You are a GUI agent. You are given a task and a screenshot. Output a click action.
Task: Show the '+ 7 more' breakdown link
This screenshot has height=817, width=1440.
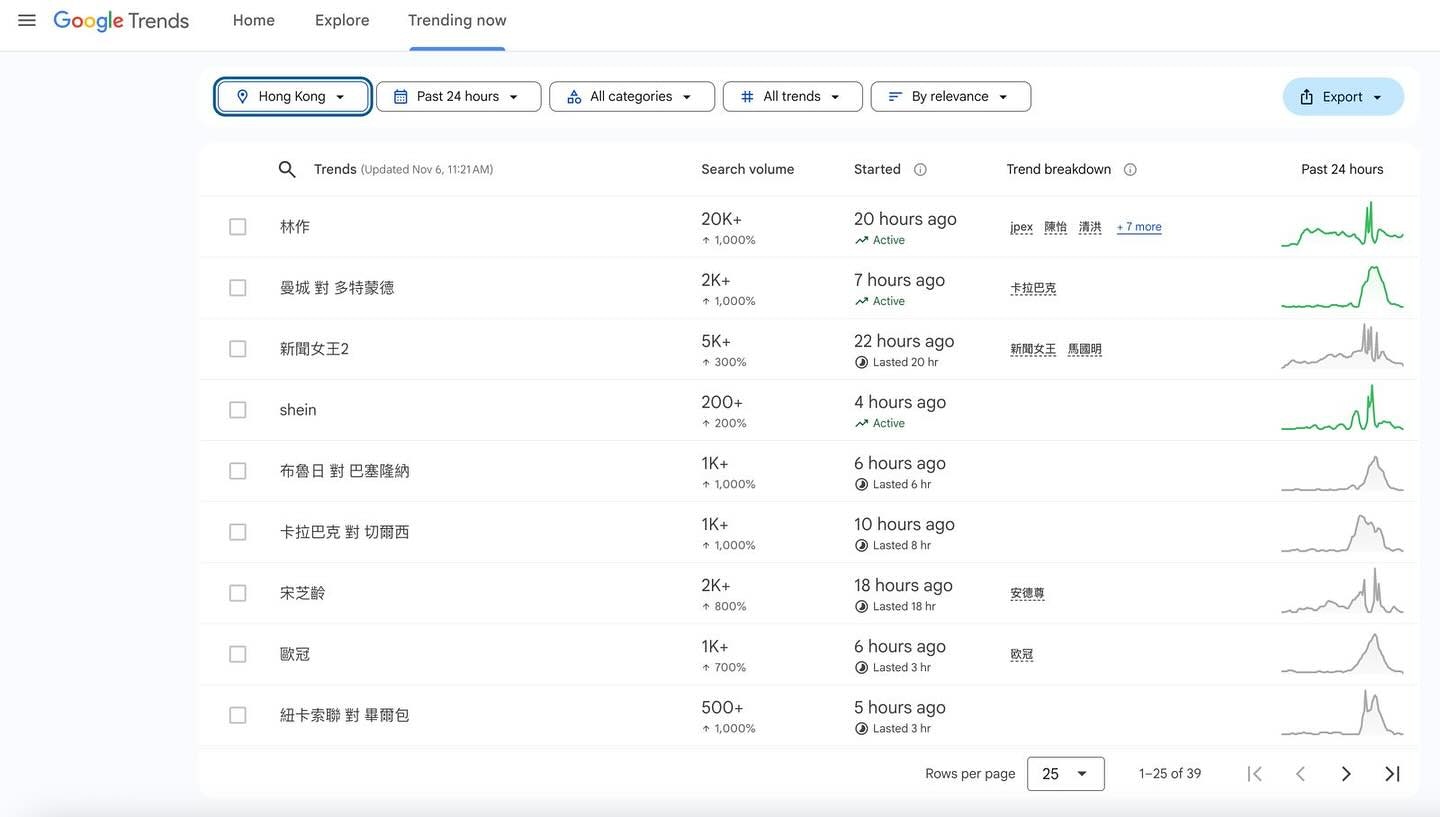coord(1139,227)
